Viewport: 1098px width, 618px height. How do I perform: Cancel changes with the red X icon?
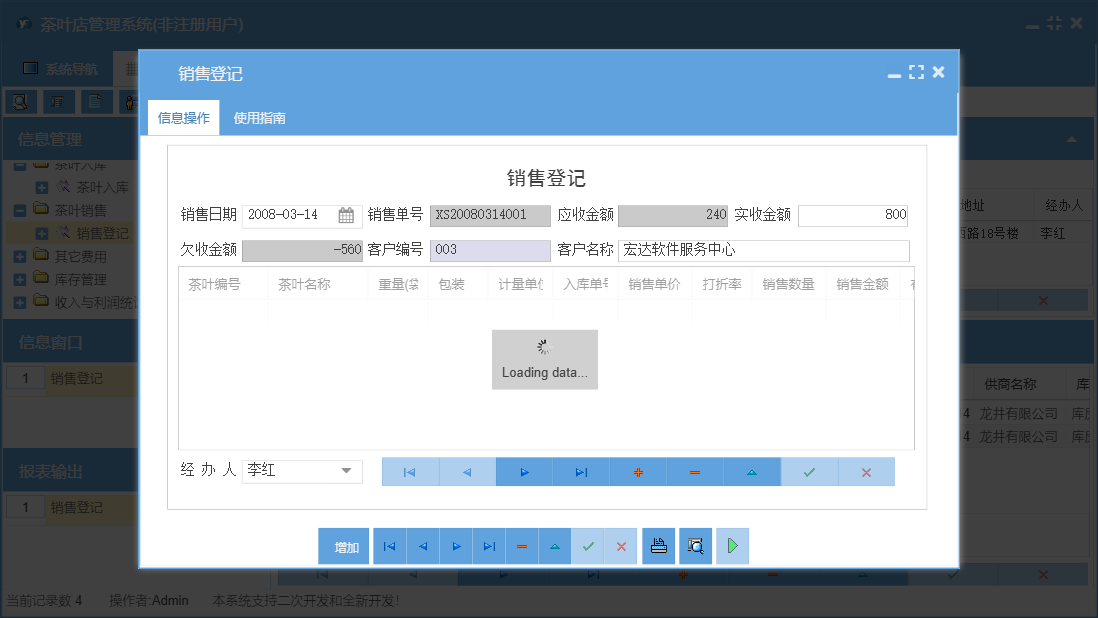866,471
